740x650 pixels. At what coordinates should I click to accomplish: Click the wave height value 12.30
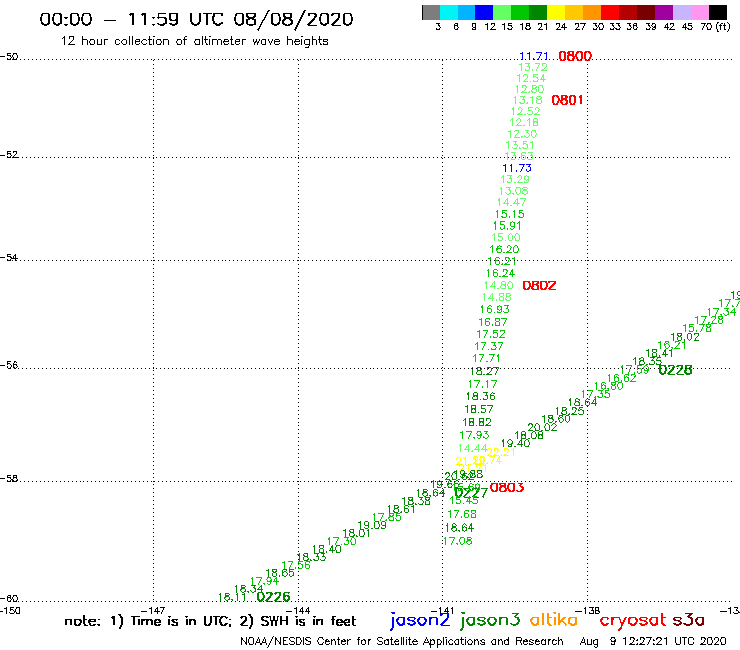coord(522,134)
